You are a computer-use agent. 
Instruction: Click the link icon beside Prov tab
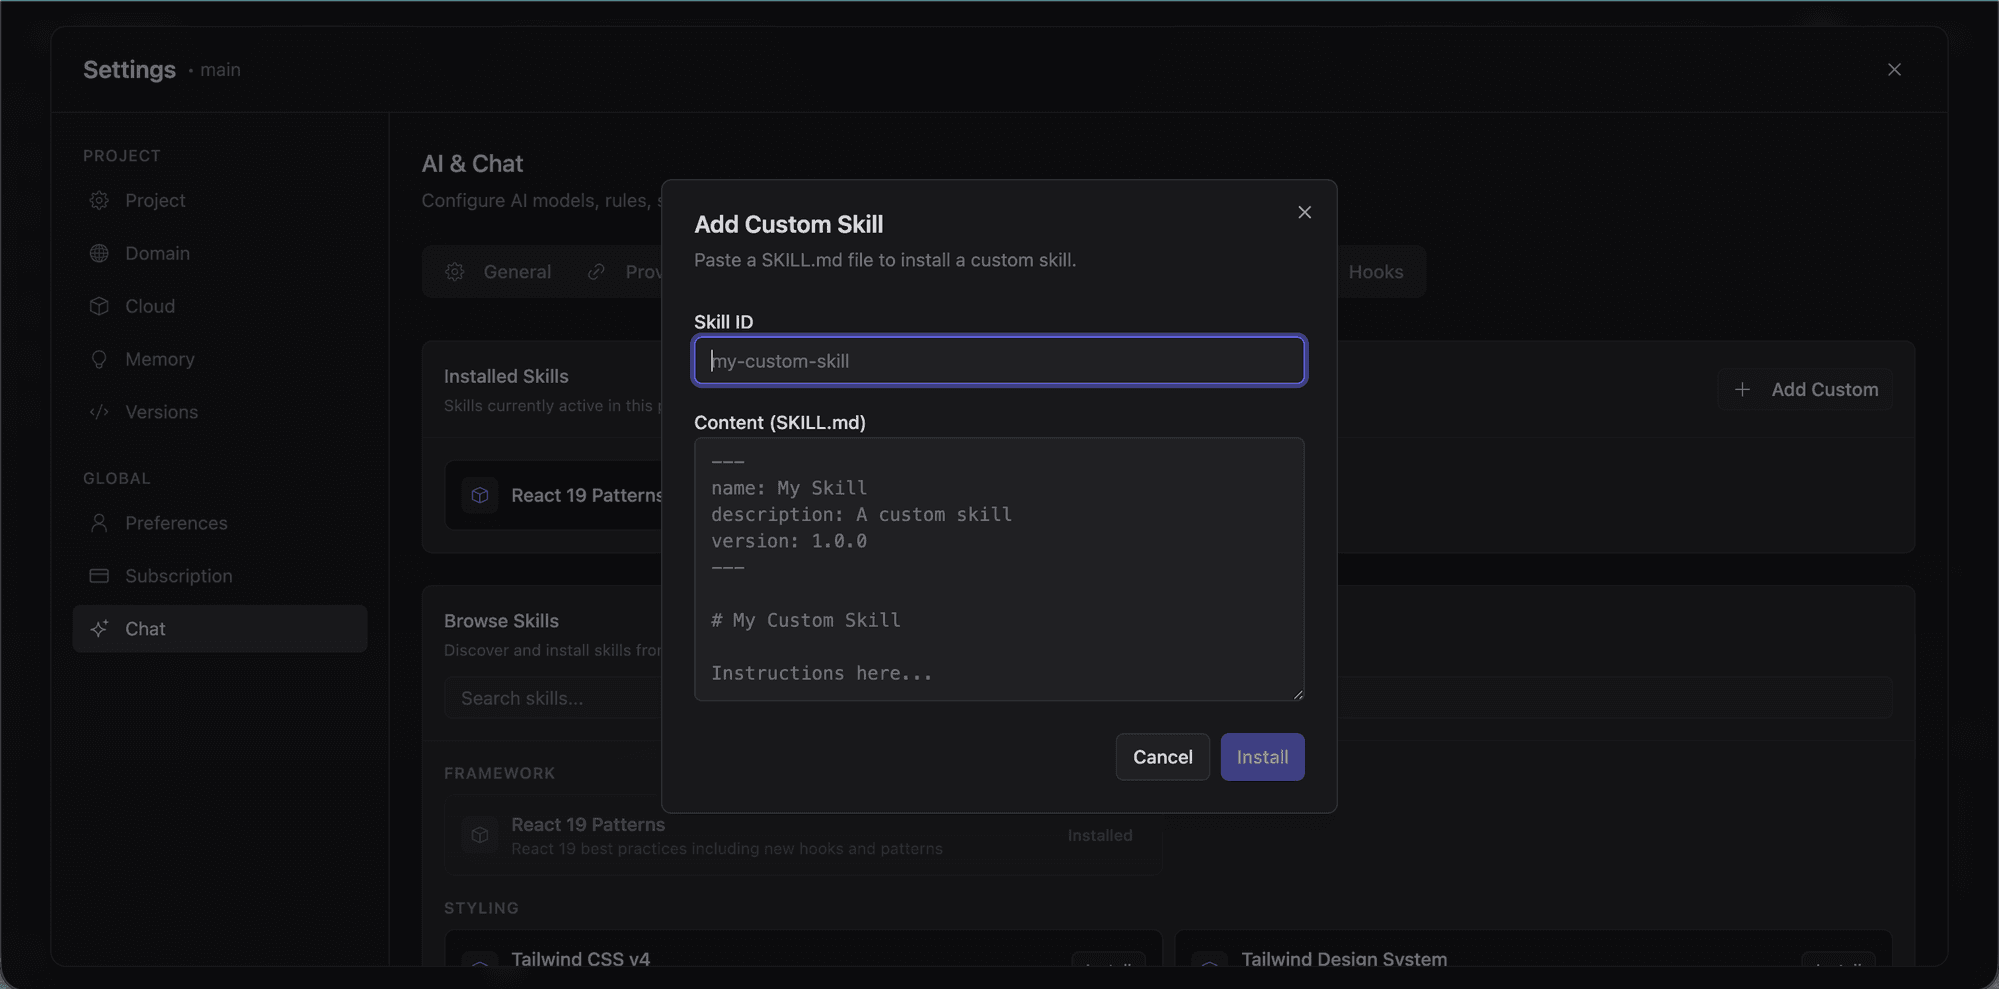596,272
